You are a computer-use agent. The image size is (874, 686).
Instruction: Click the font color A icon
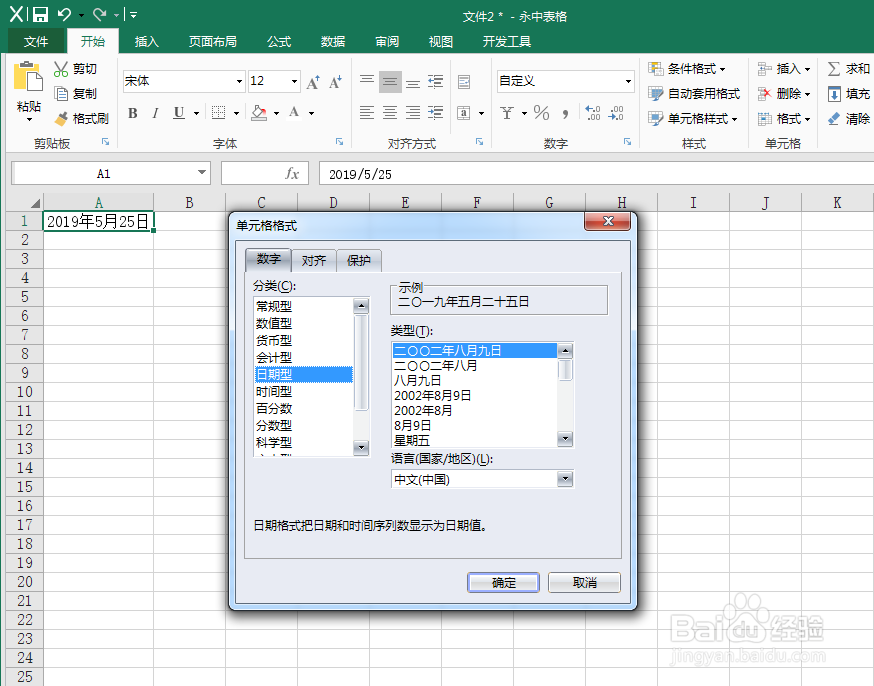click(294, 113)
